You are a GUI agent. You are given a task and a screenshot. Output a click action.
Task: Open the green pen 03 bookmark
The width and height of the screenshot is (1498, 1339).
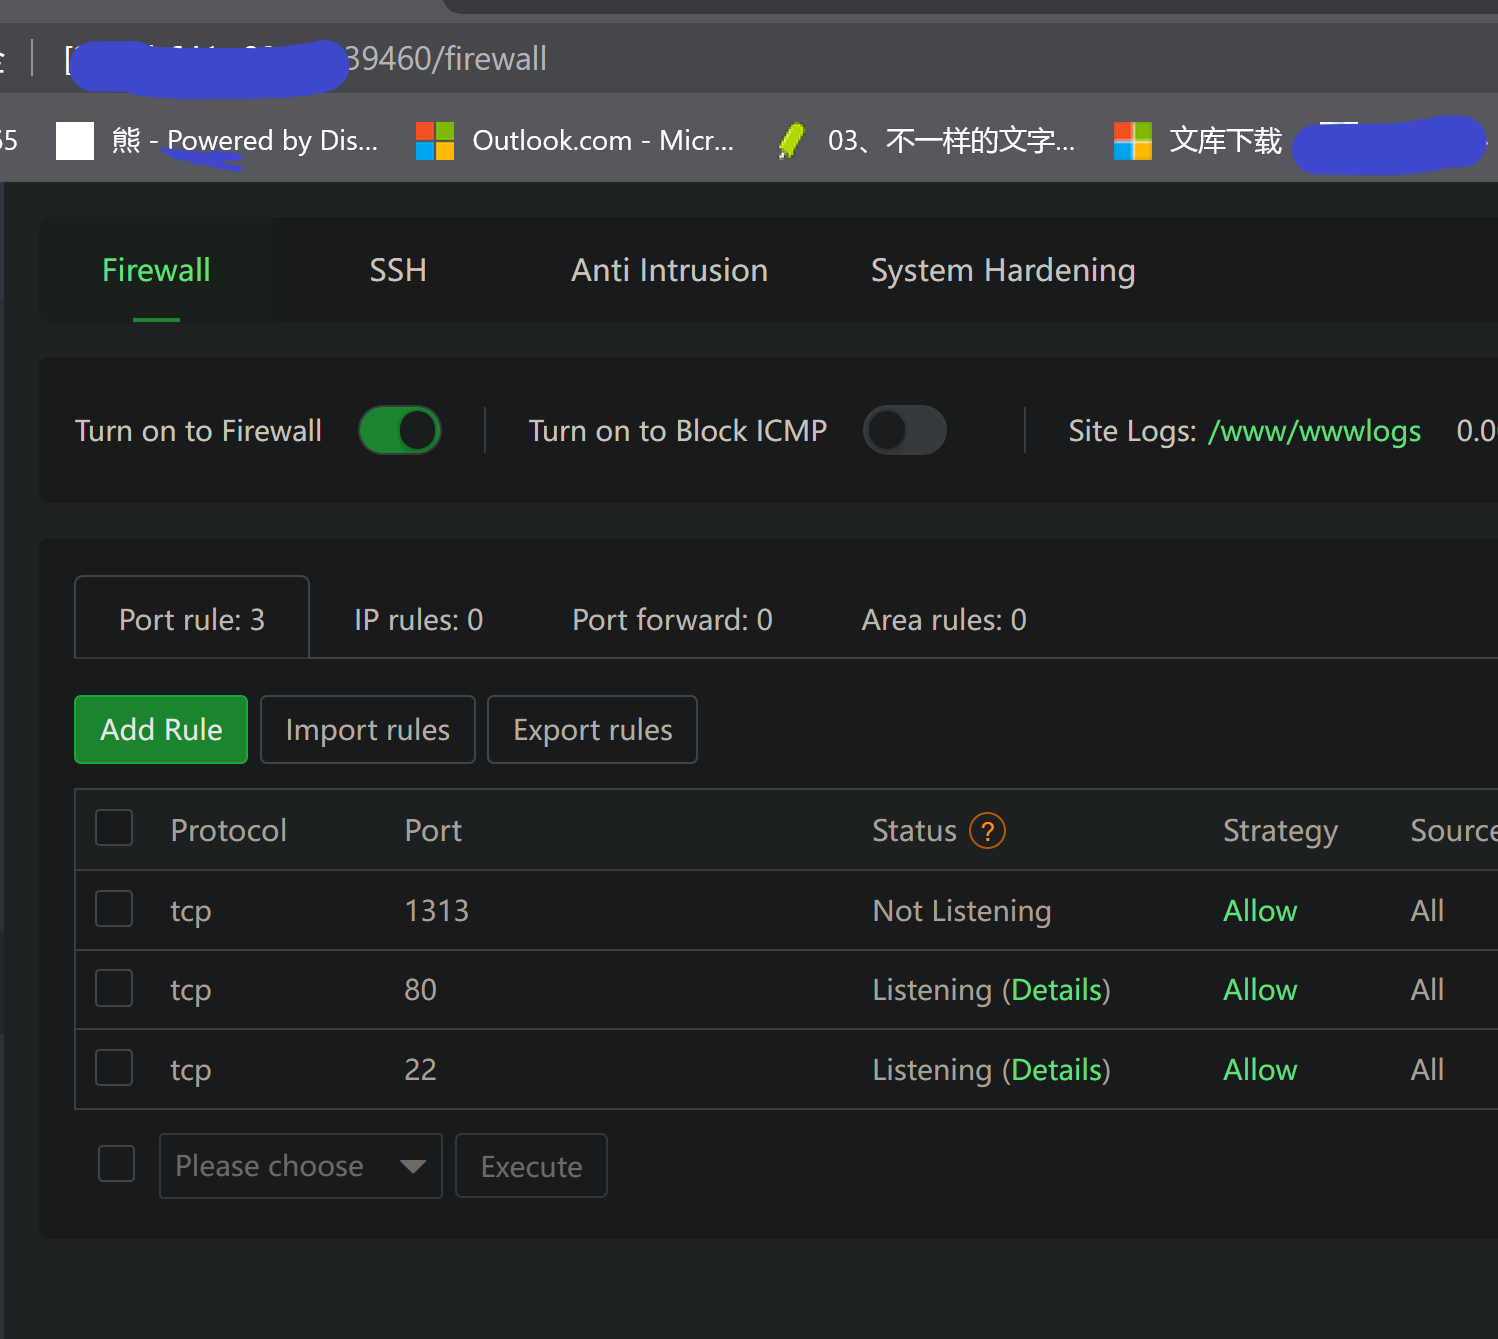(x=926, y=141)
